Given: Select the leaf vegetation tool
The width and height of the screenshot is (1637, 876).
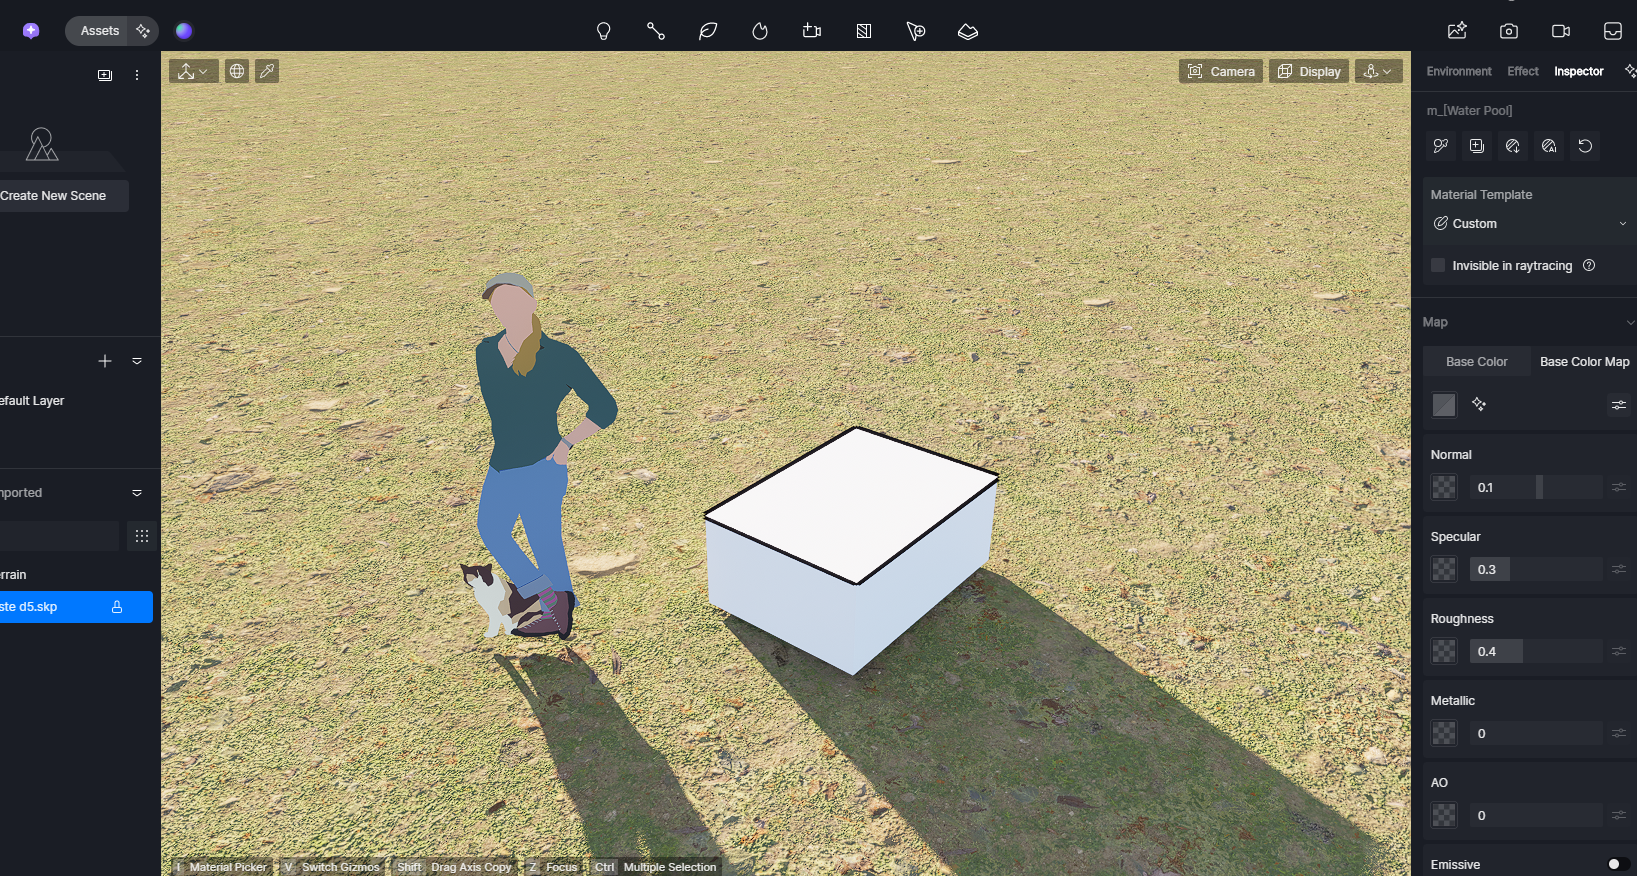Looking at the screenshot, I should click(x=708, y=31).
